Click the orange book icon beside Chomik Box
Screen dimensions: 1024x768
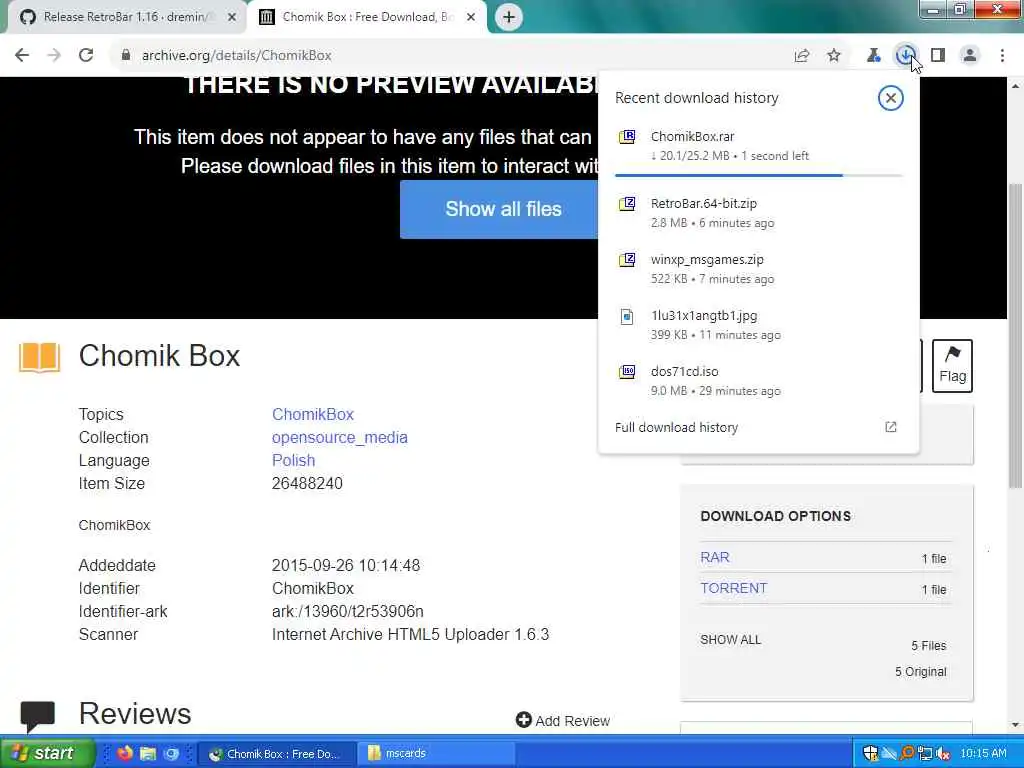[39, 357]
